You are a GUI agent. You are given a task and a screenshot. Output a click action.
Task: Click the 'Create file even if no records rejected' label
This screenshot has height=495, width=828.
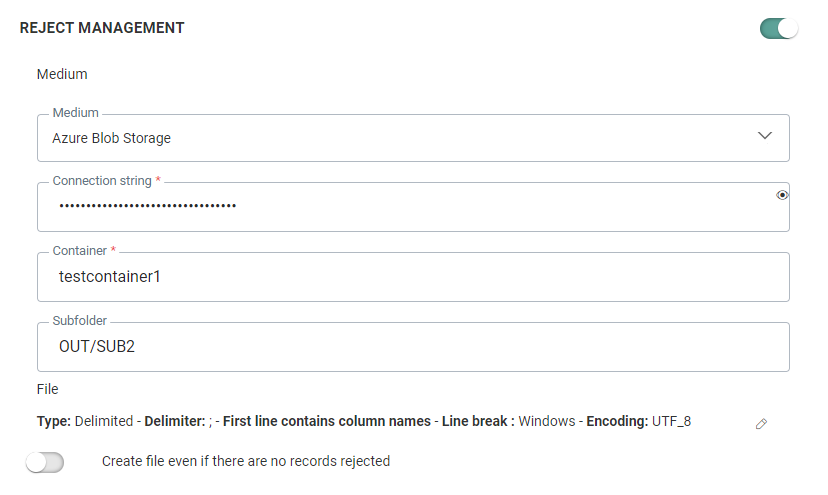(246, 462)
